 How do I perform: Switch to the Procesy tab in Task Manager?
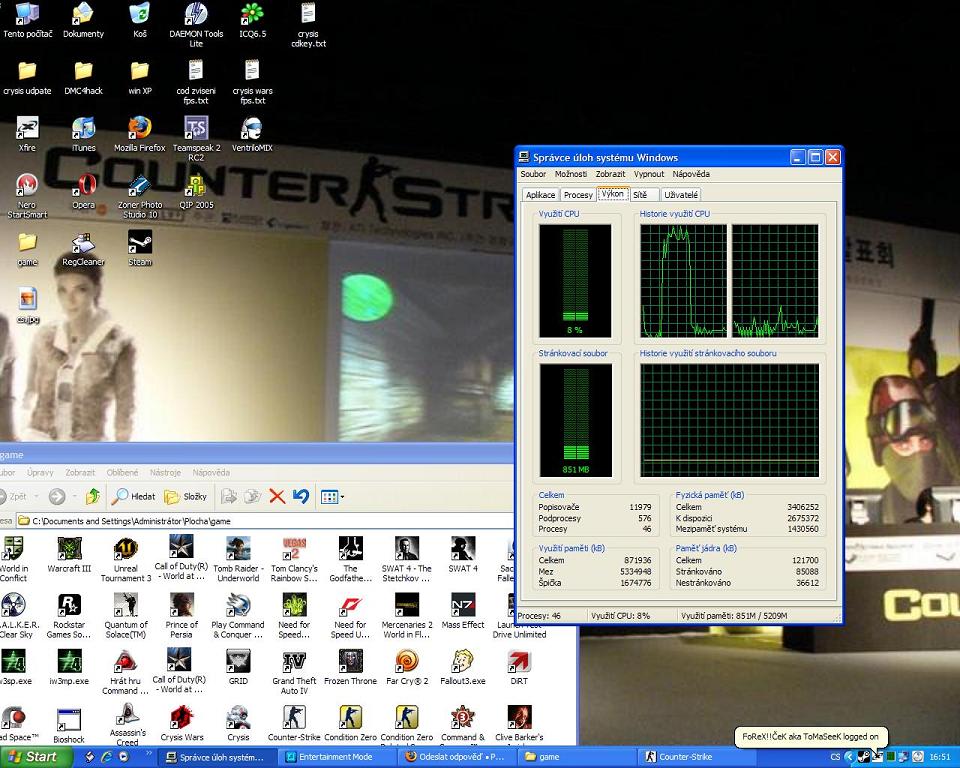(578, 195)
